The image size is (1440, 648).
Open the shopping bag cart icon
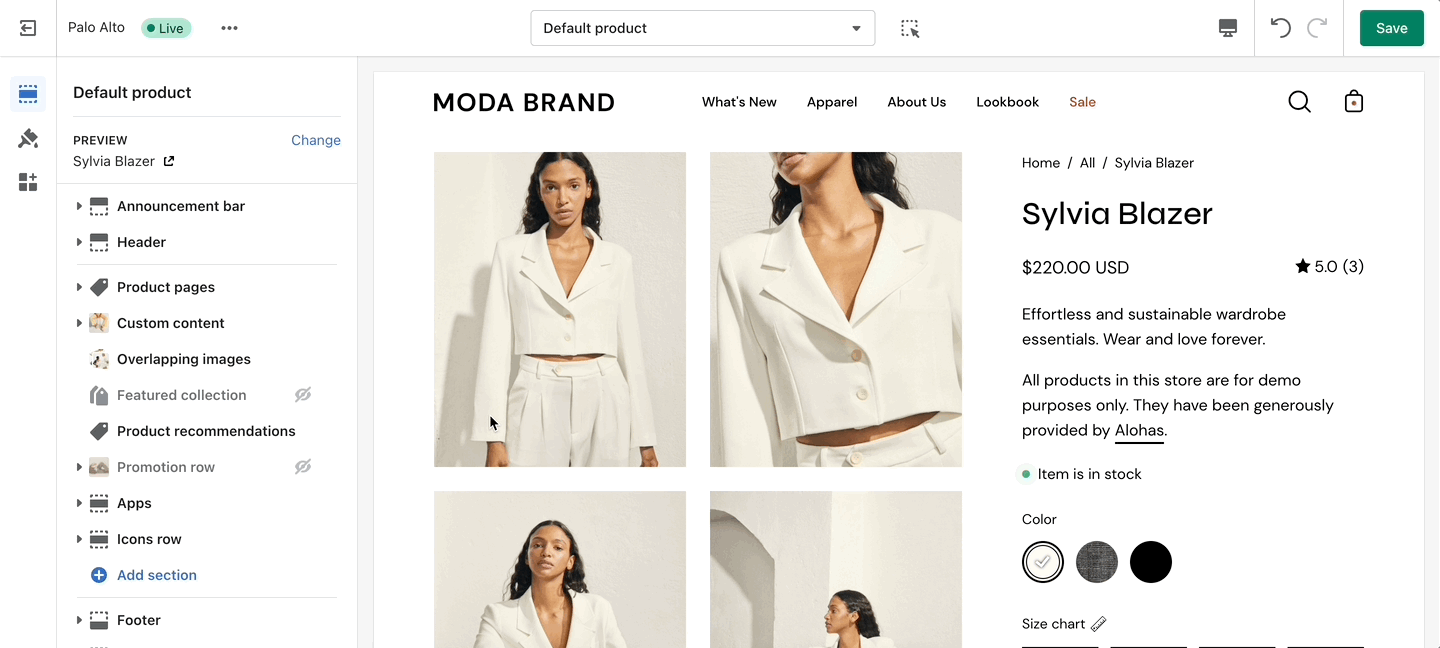[1354, 102]
